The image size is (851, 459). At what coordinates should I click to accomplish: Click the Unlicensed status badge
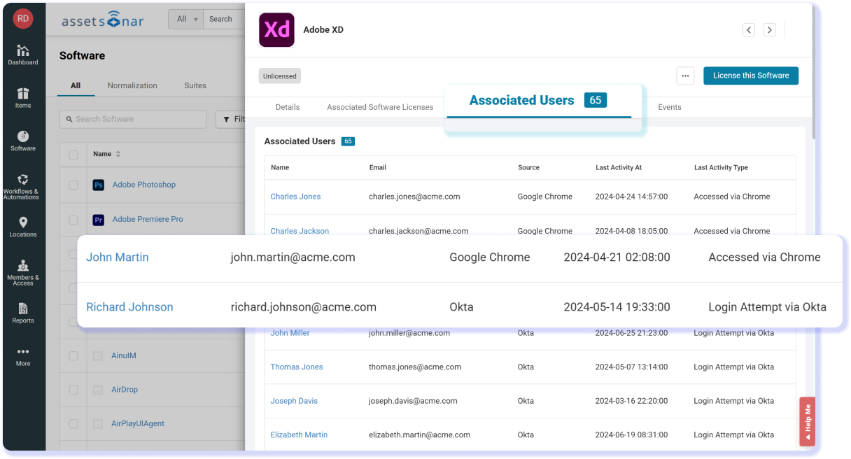pyautogui.click(x=280, y=76)
